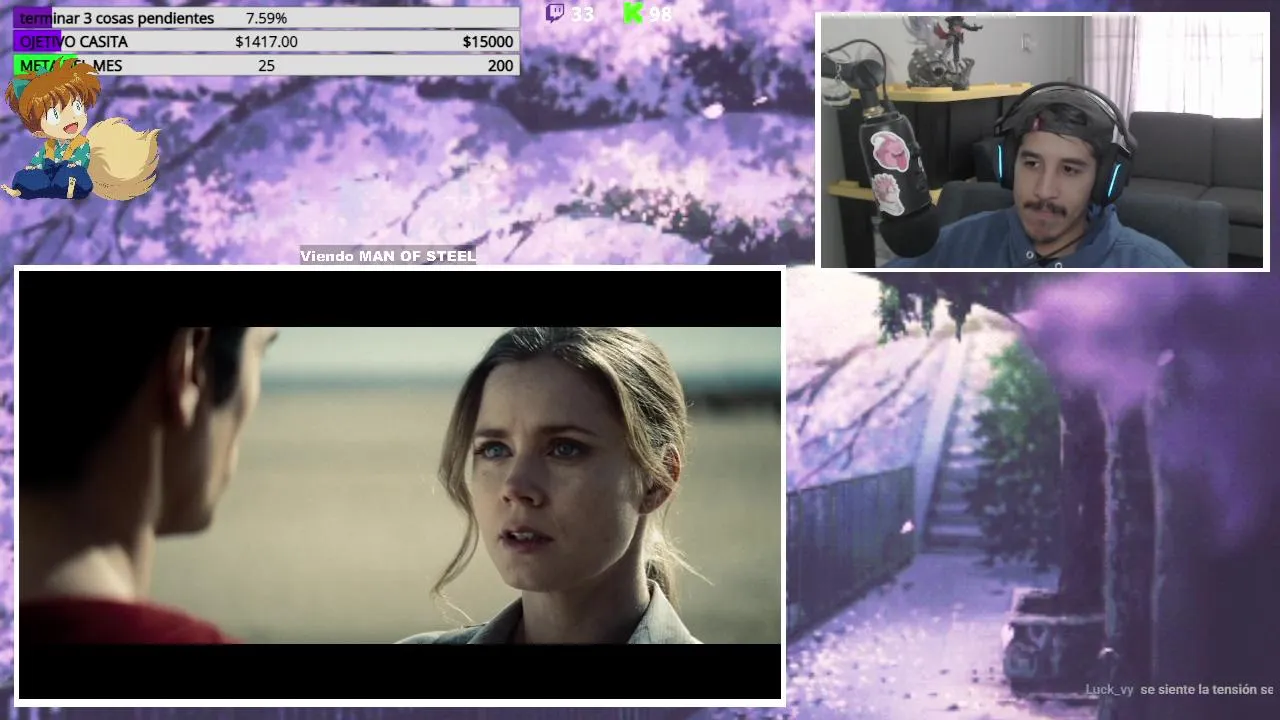Click the anime fox-boy mascot sticker

click(x=80, y=130)
